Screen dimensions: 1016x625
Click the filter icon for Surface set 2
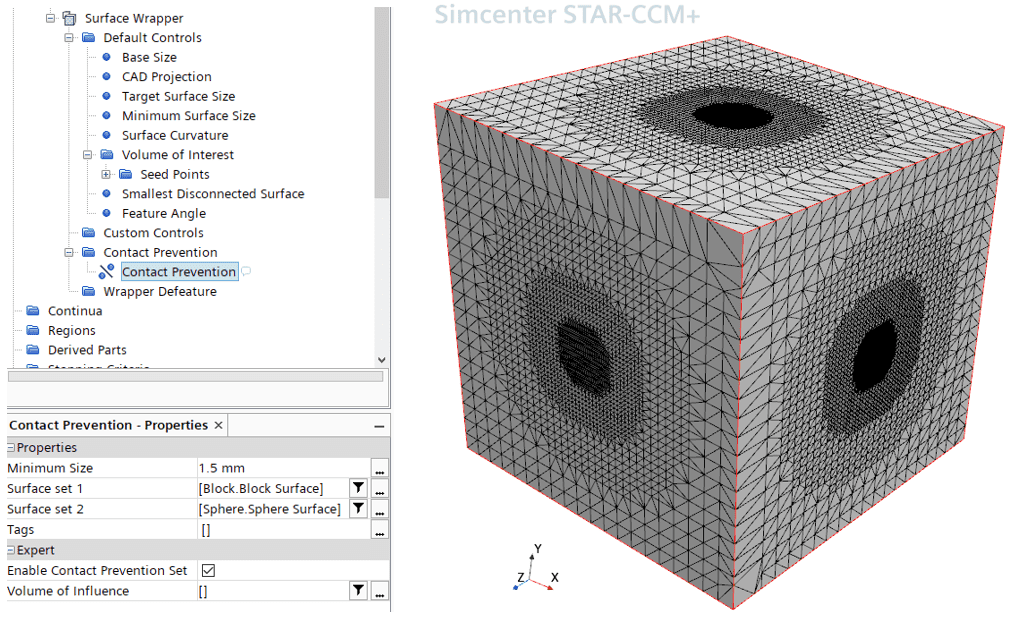click(x=358, y=509)
